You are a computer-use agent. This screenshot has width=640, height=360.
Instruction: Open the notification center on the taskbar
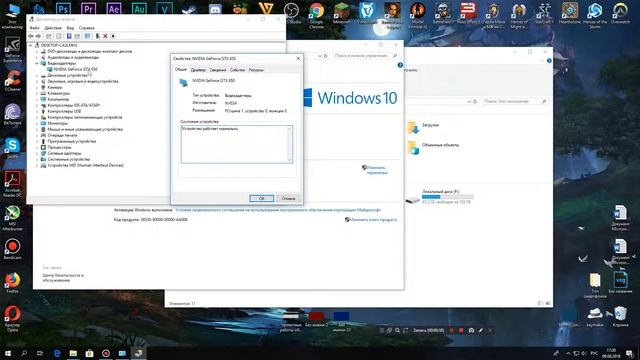[629, 353]
